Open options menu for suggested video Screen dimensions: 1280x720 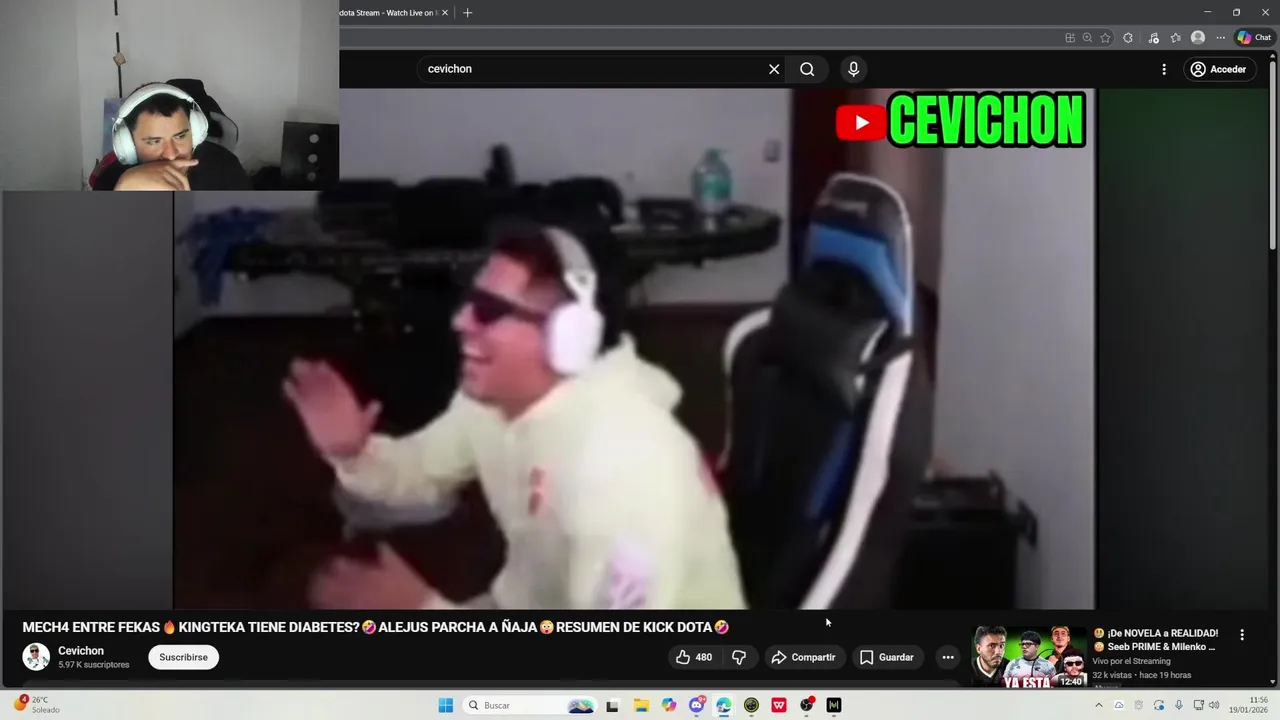click(1242, 635)
